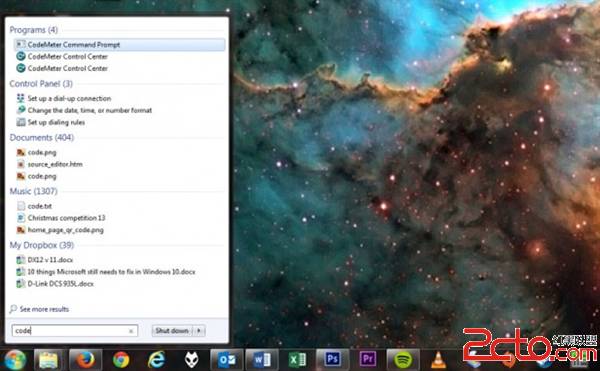Click See more results link
This screenshot has width=600, height=371.
(x=44, y=309)
